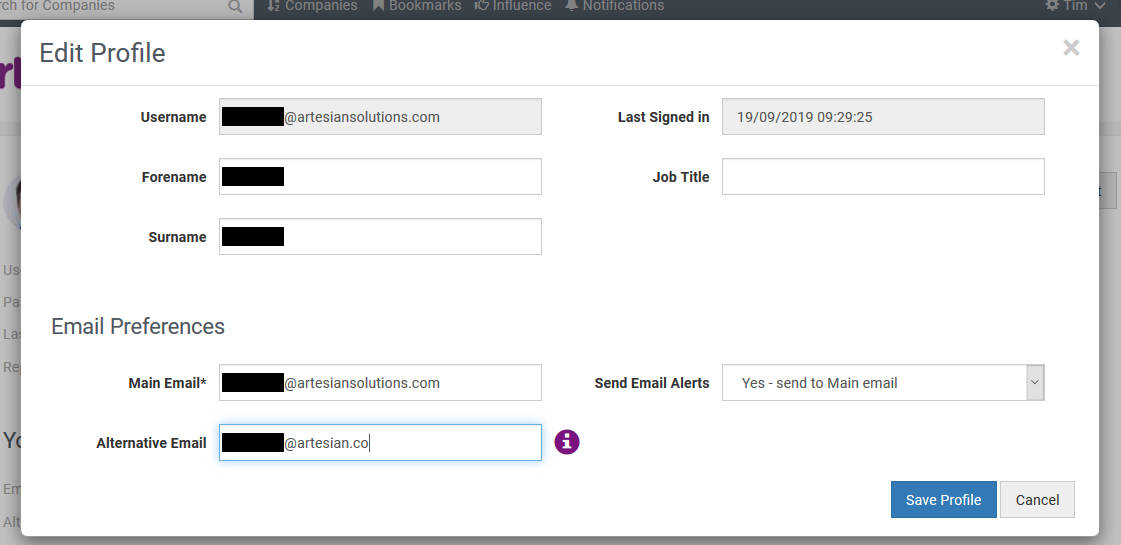The height and width of the screenshot is (545, 1121).
Task: Open the Send Email Alerts dropdown
Action: pyautogui.click(x=882, y=383)
